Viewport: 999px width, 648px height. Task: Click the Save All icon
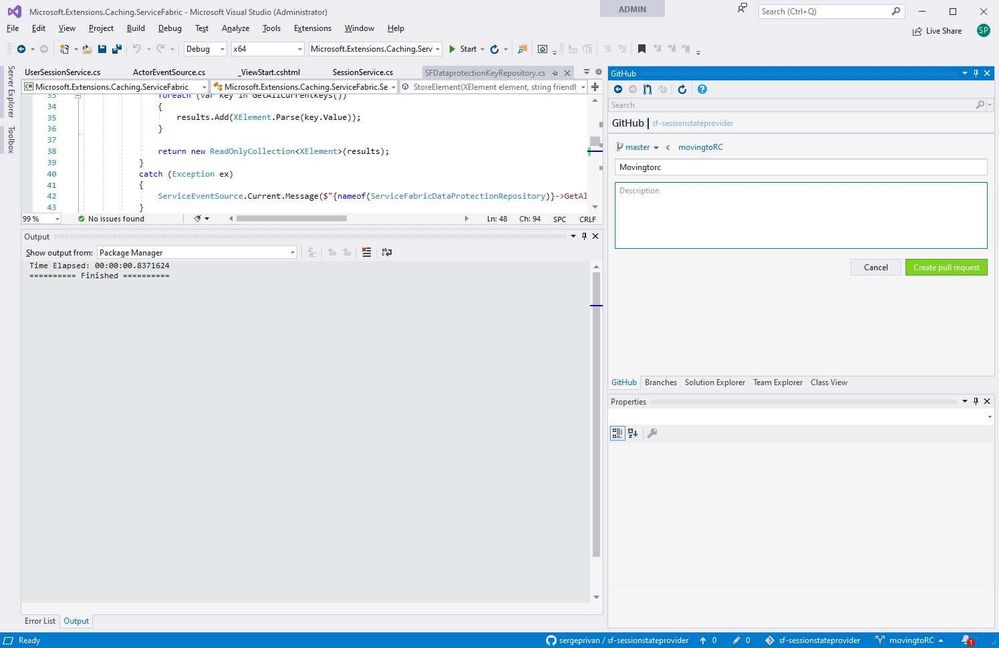117,49
